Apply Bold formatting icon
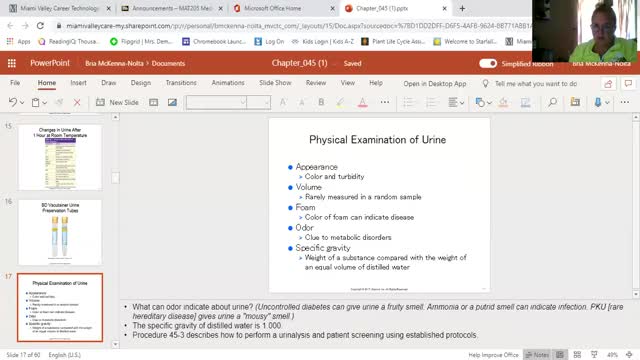 tap(321, 102)
